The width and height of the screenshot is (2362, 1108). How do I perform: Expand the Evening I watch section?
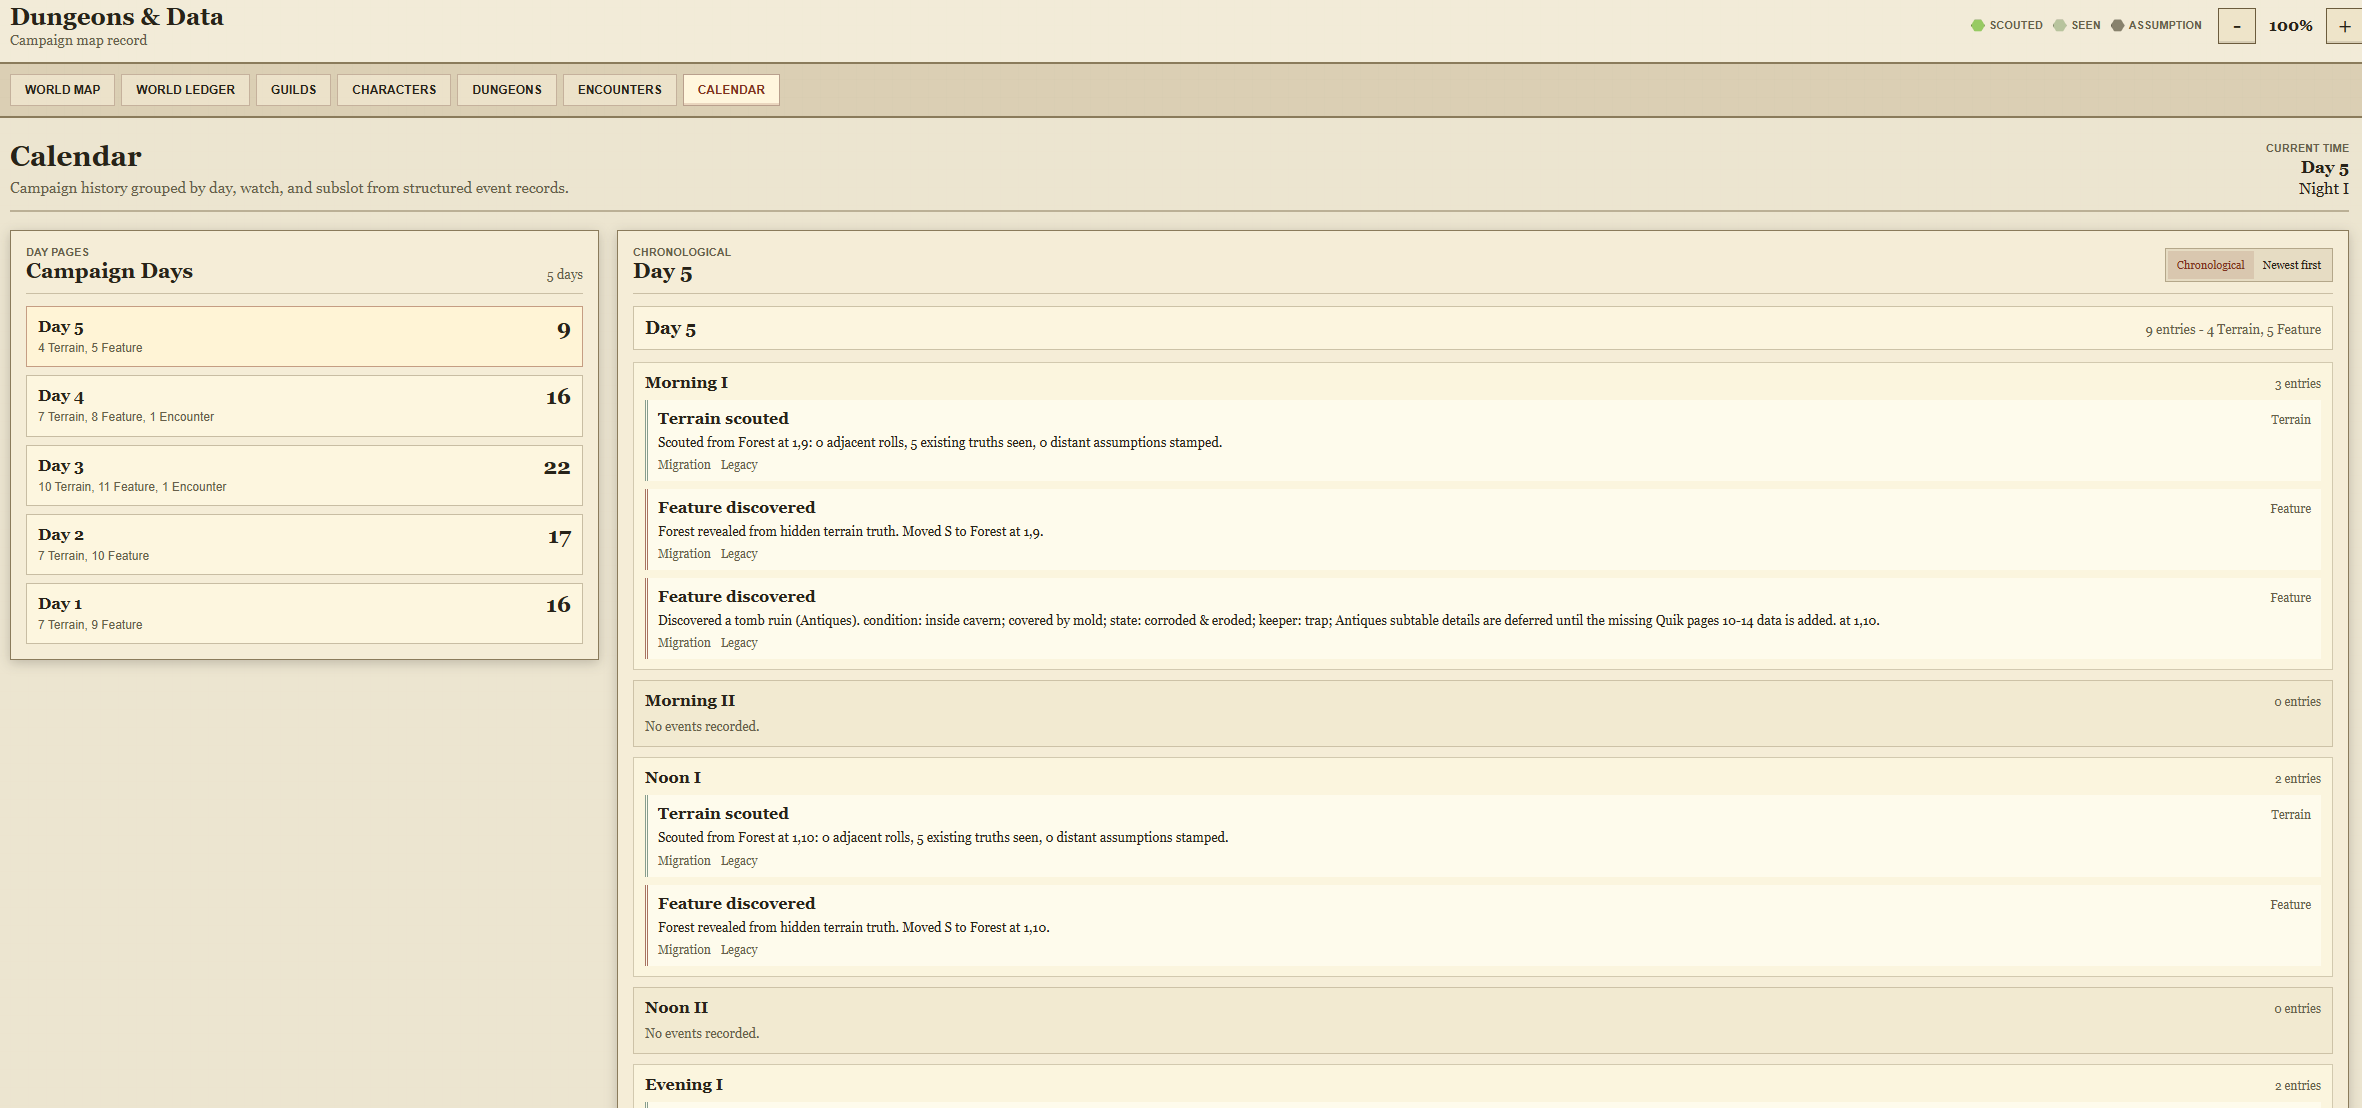[1482, 1085]
